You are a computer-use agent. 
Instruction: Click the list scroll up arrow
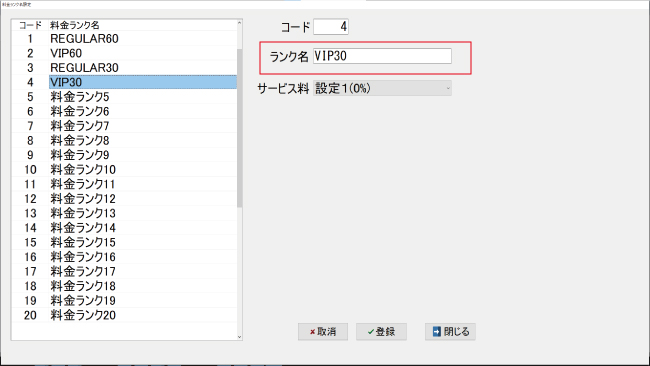coord(239,23)
